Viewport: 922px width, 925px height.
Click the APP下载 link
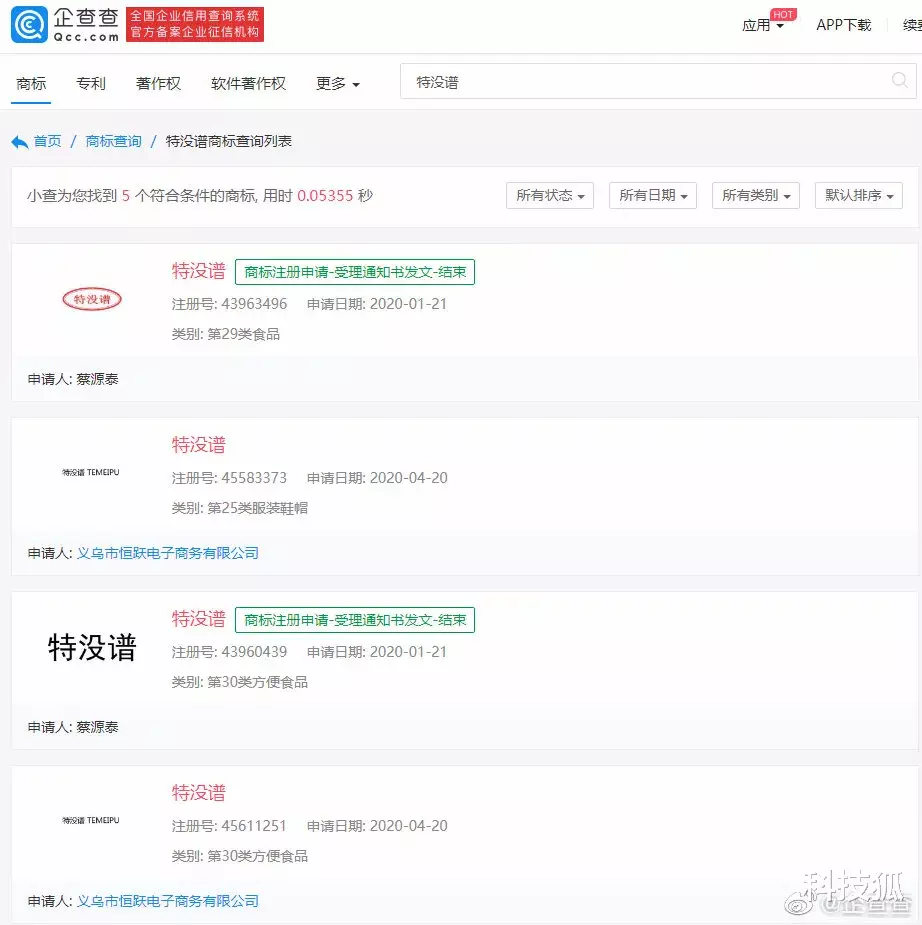click(843, 27)
